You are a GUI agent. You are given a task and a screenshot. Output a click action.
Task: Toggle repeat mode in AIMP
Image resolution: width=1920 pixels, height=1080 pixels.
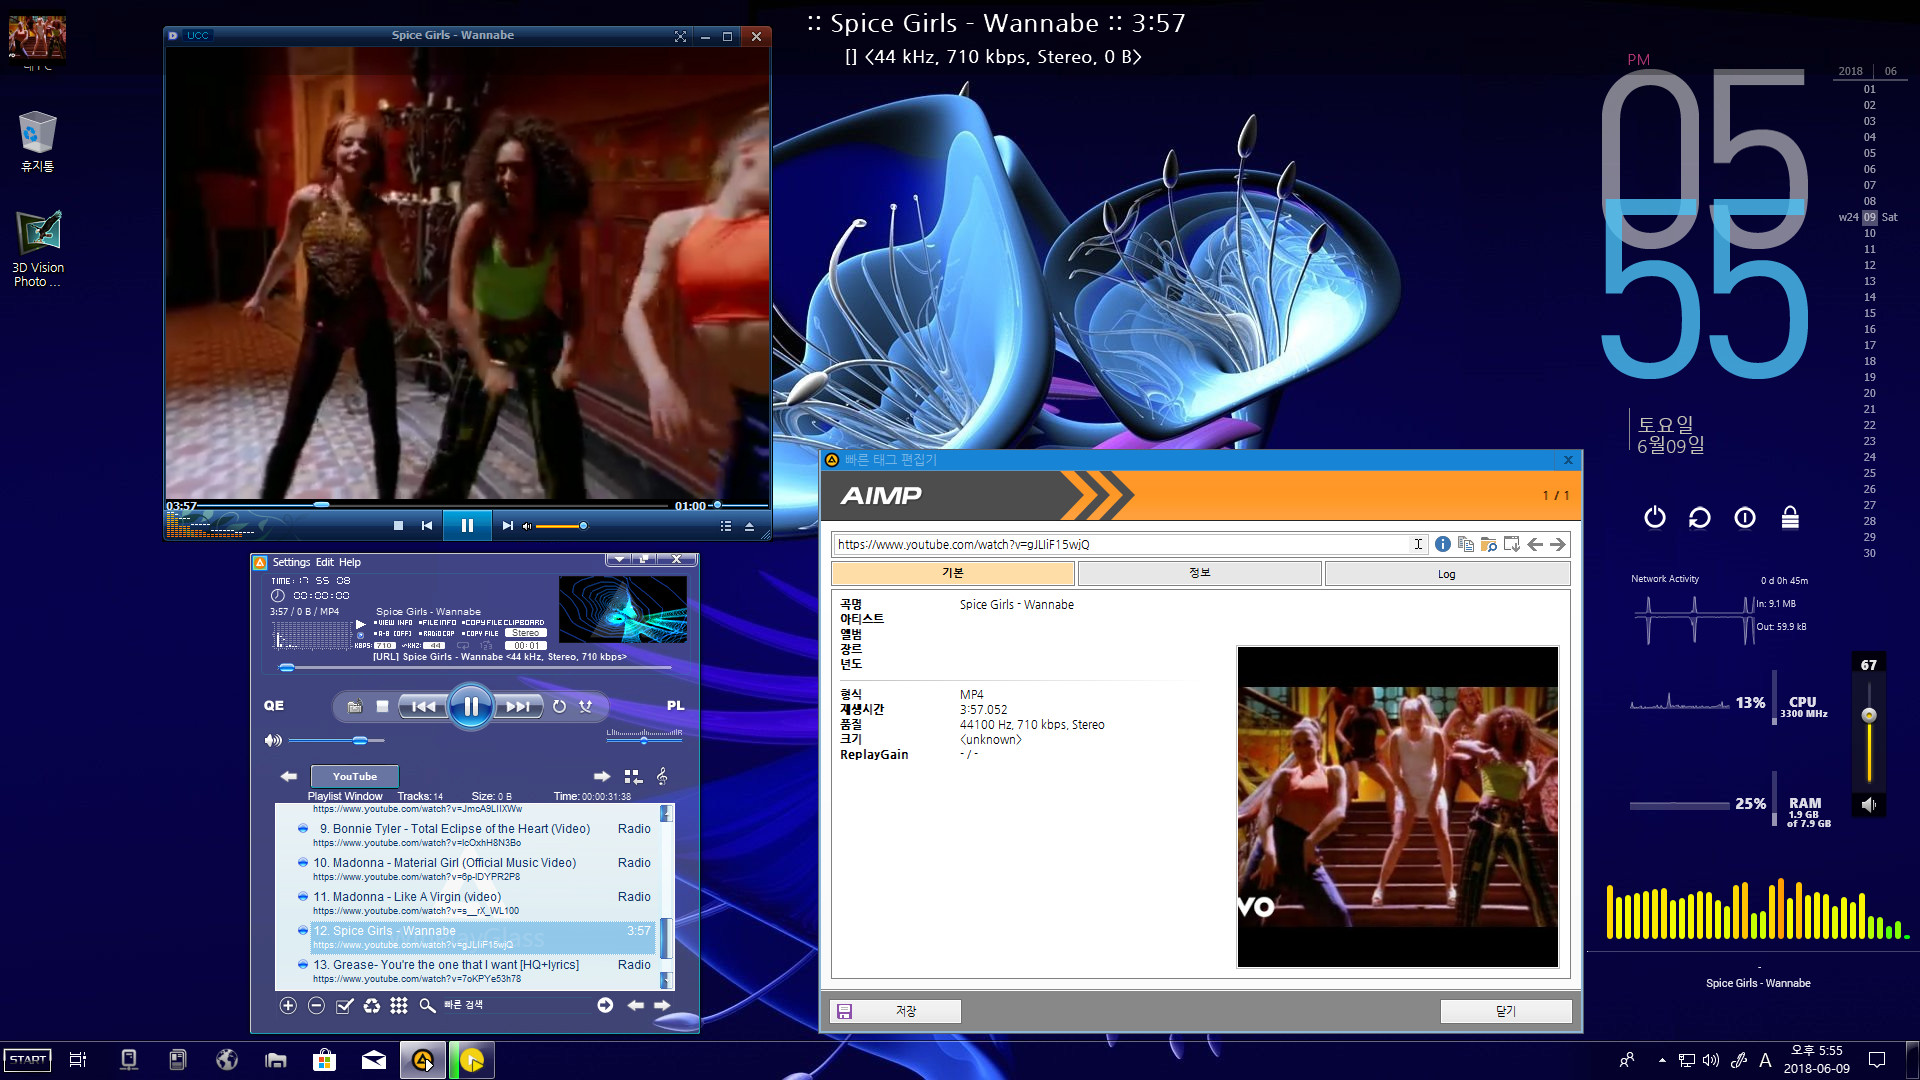tap(559, 706)
